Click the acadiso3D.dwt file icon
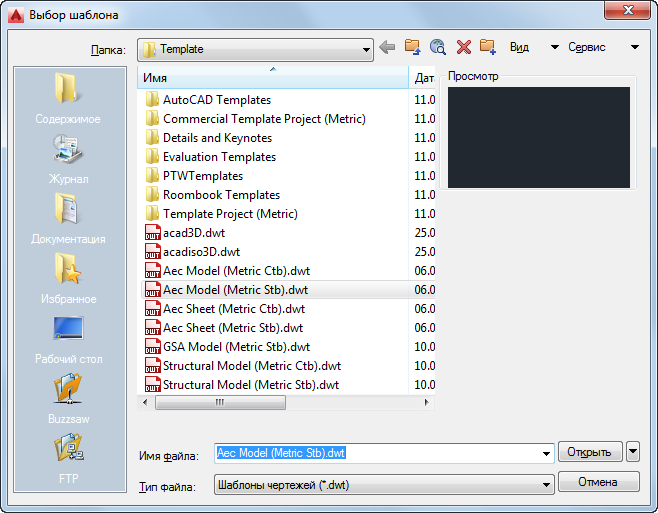This screenshot has height=513, width=658. coord(152,251)
